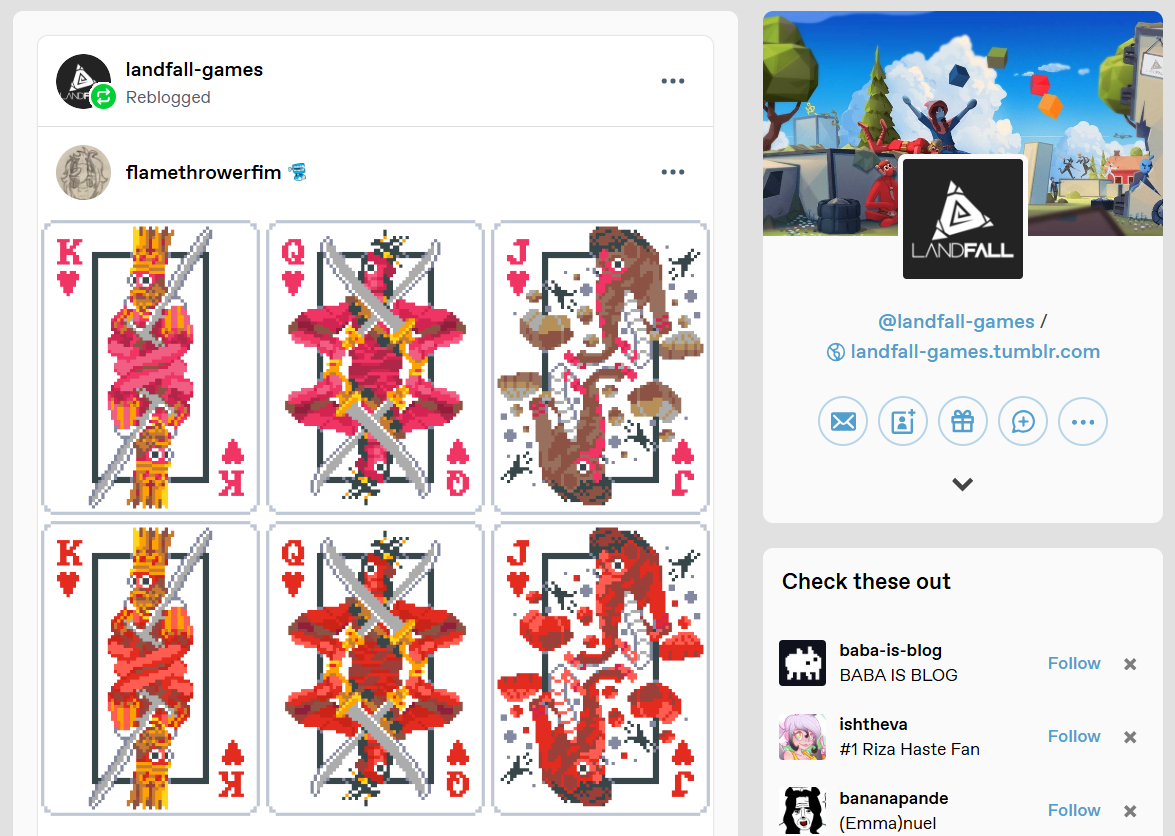
Task: Open flamethrowerfim post options dots
Action: pyautogui.click(x=673, y=172)
